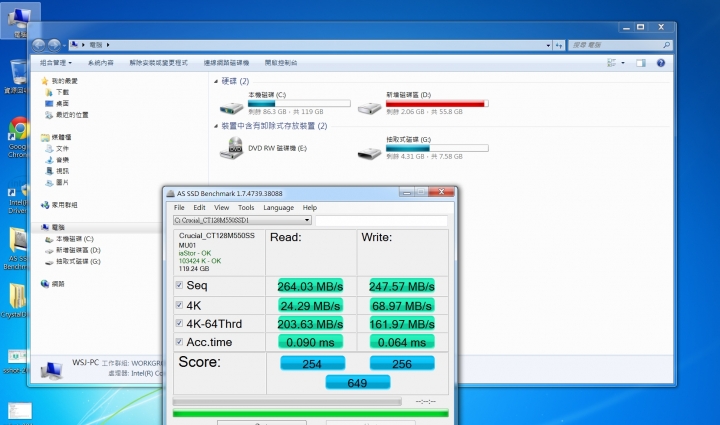Toggle the Acc.time test checkbox
The width and height of the screenshot is (720, 425).
coord(179,341)
